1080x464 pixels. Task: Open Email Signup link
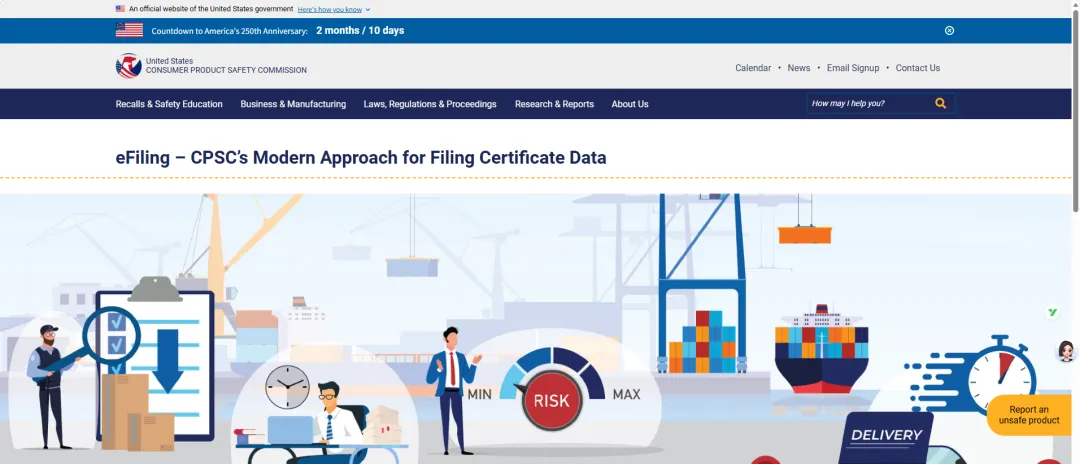pyautogui.click(x=853, y=68)
